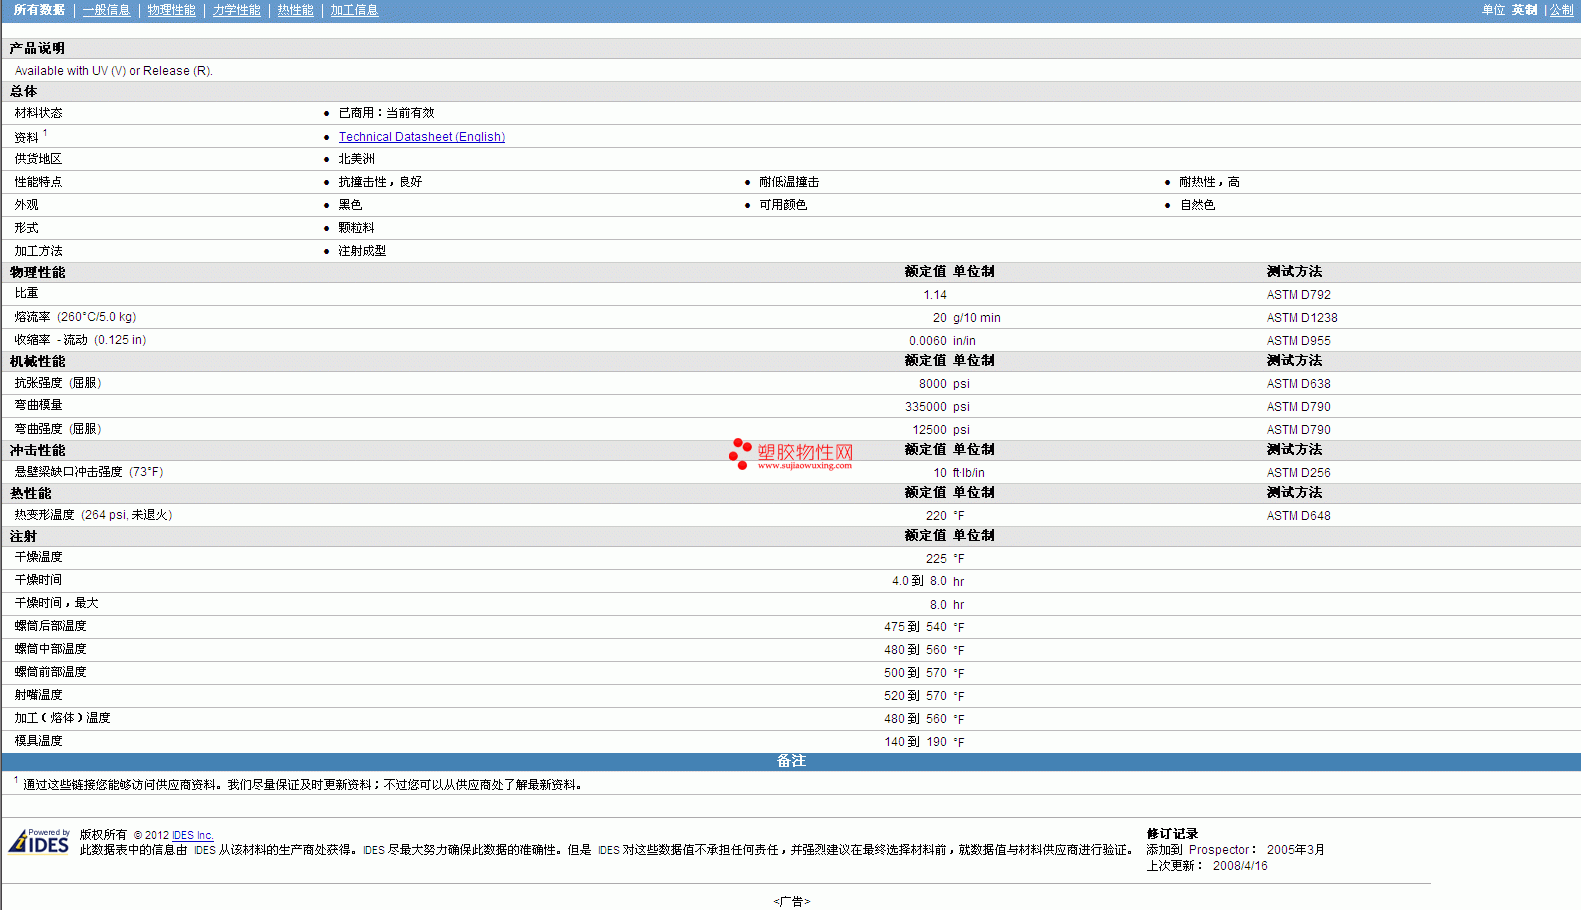
Task: Click the 热变形温度 value 220 °F
Action: point(945,516)
